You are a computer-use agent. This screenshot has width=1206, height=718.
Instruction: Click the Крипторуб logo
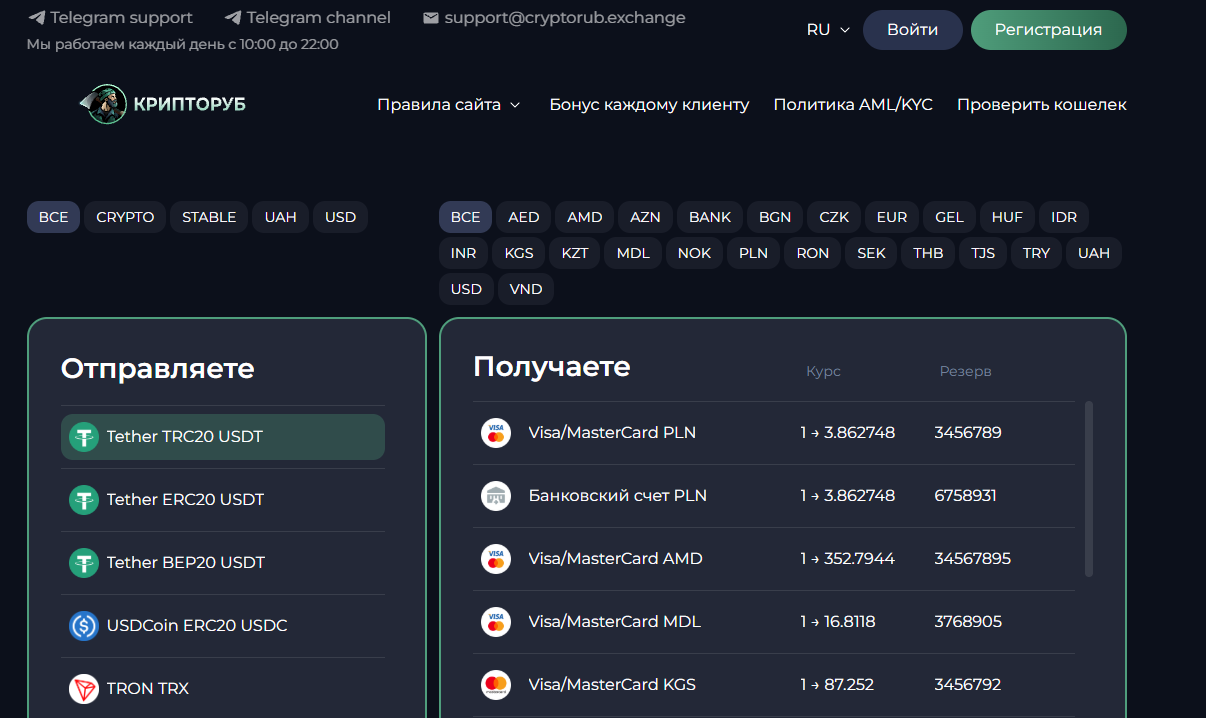tap(162, 104)
